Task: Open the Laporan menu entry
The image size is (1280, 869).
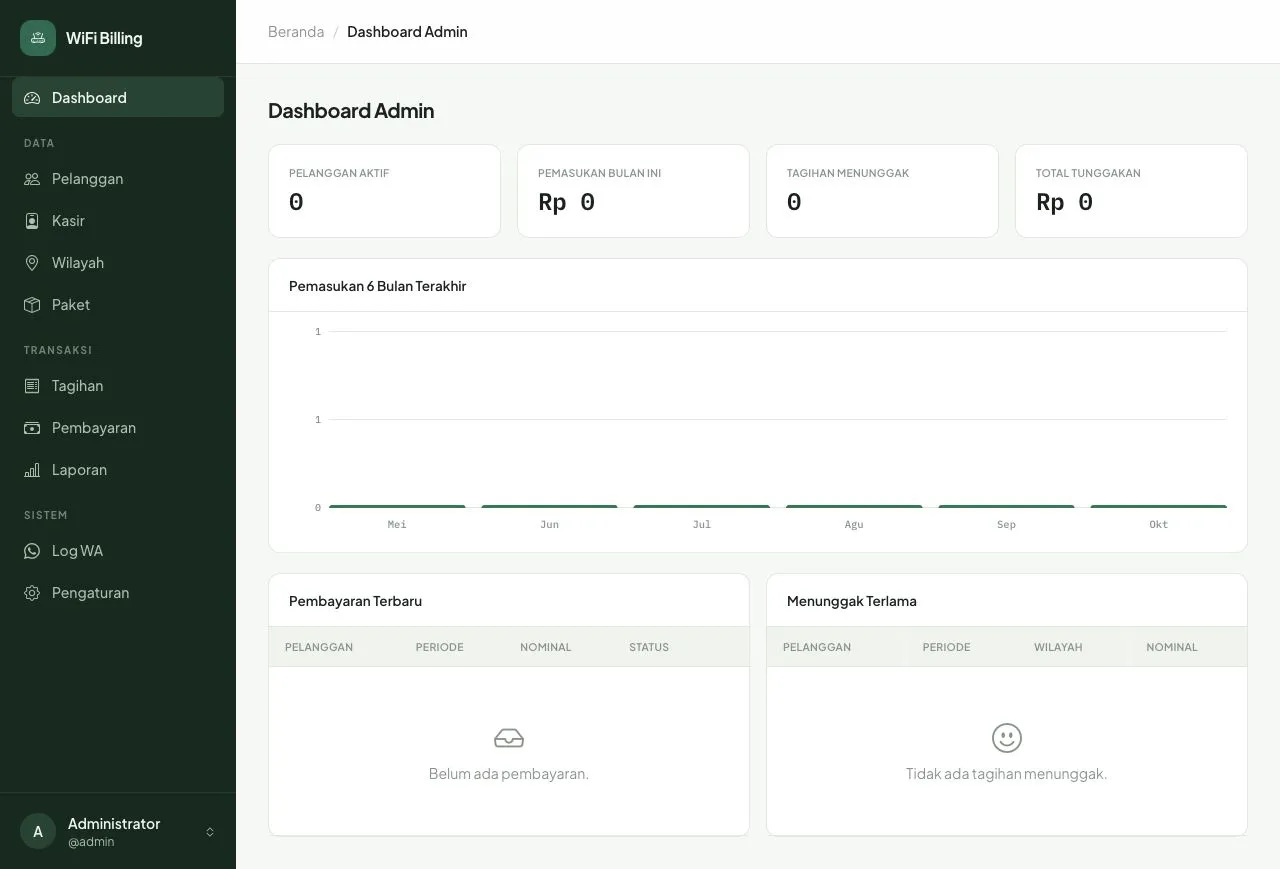Action: point(118,470)
